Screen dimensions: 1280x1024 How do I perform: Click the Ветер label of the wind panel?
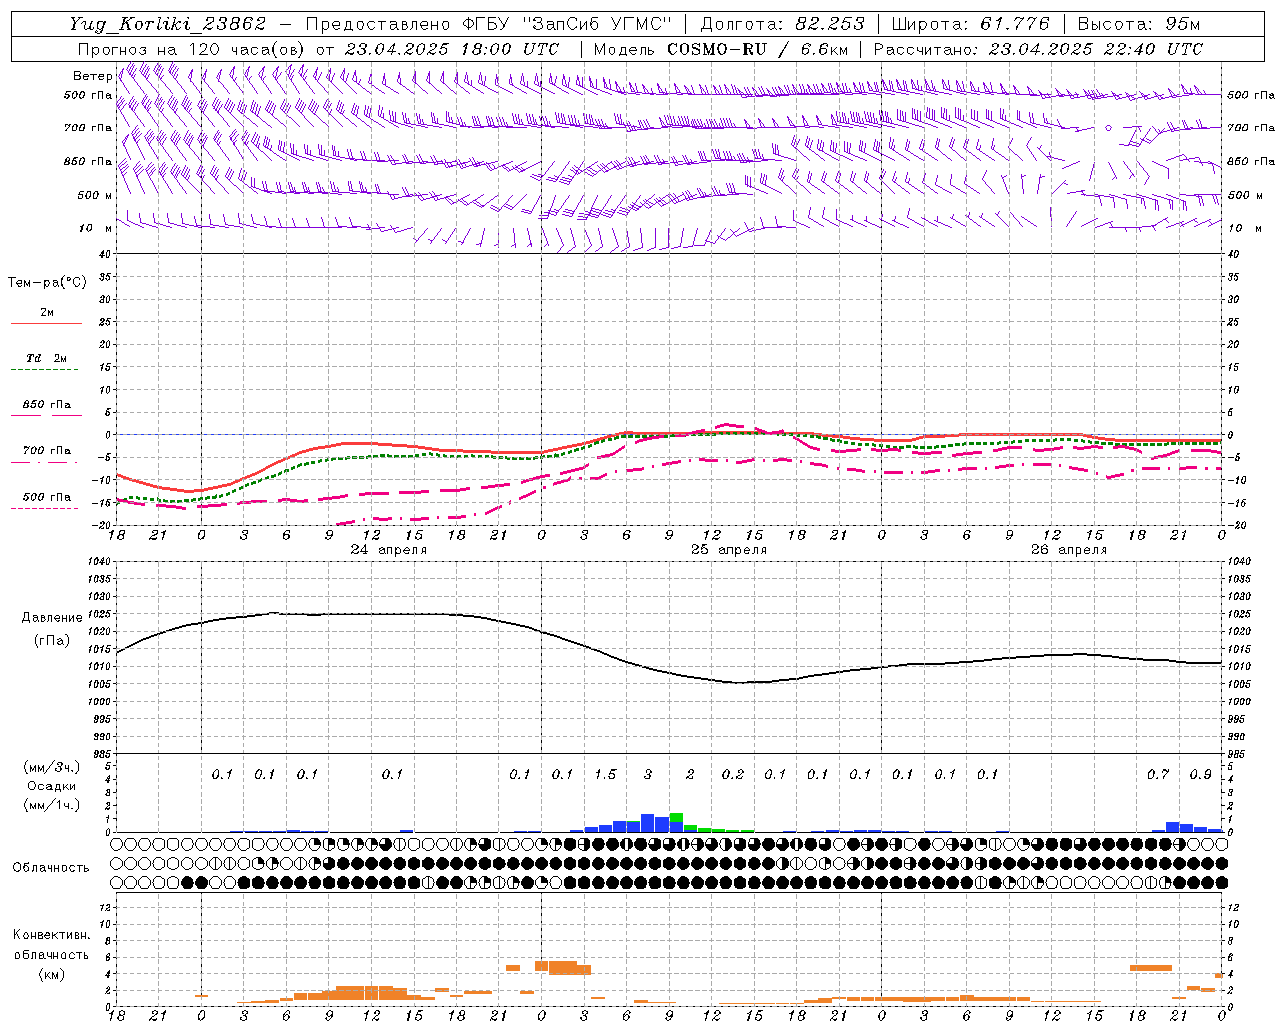[92, 76]
